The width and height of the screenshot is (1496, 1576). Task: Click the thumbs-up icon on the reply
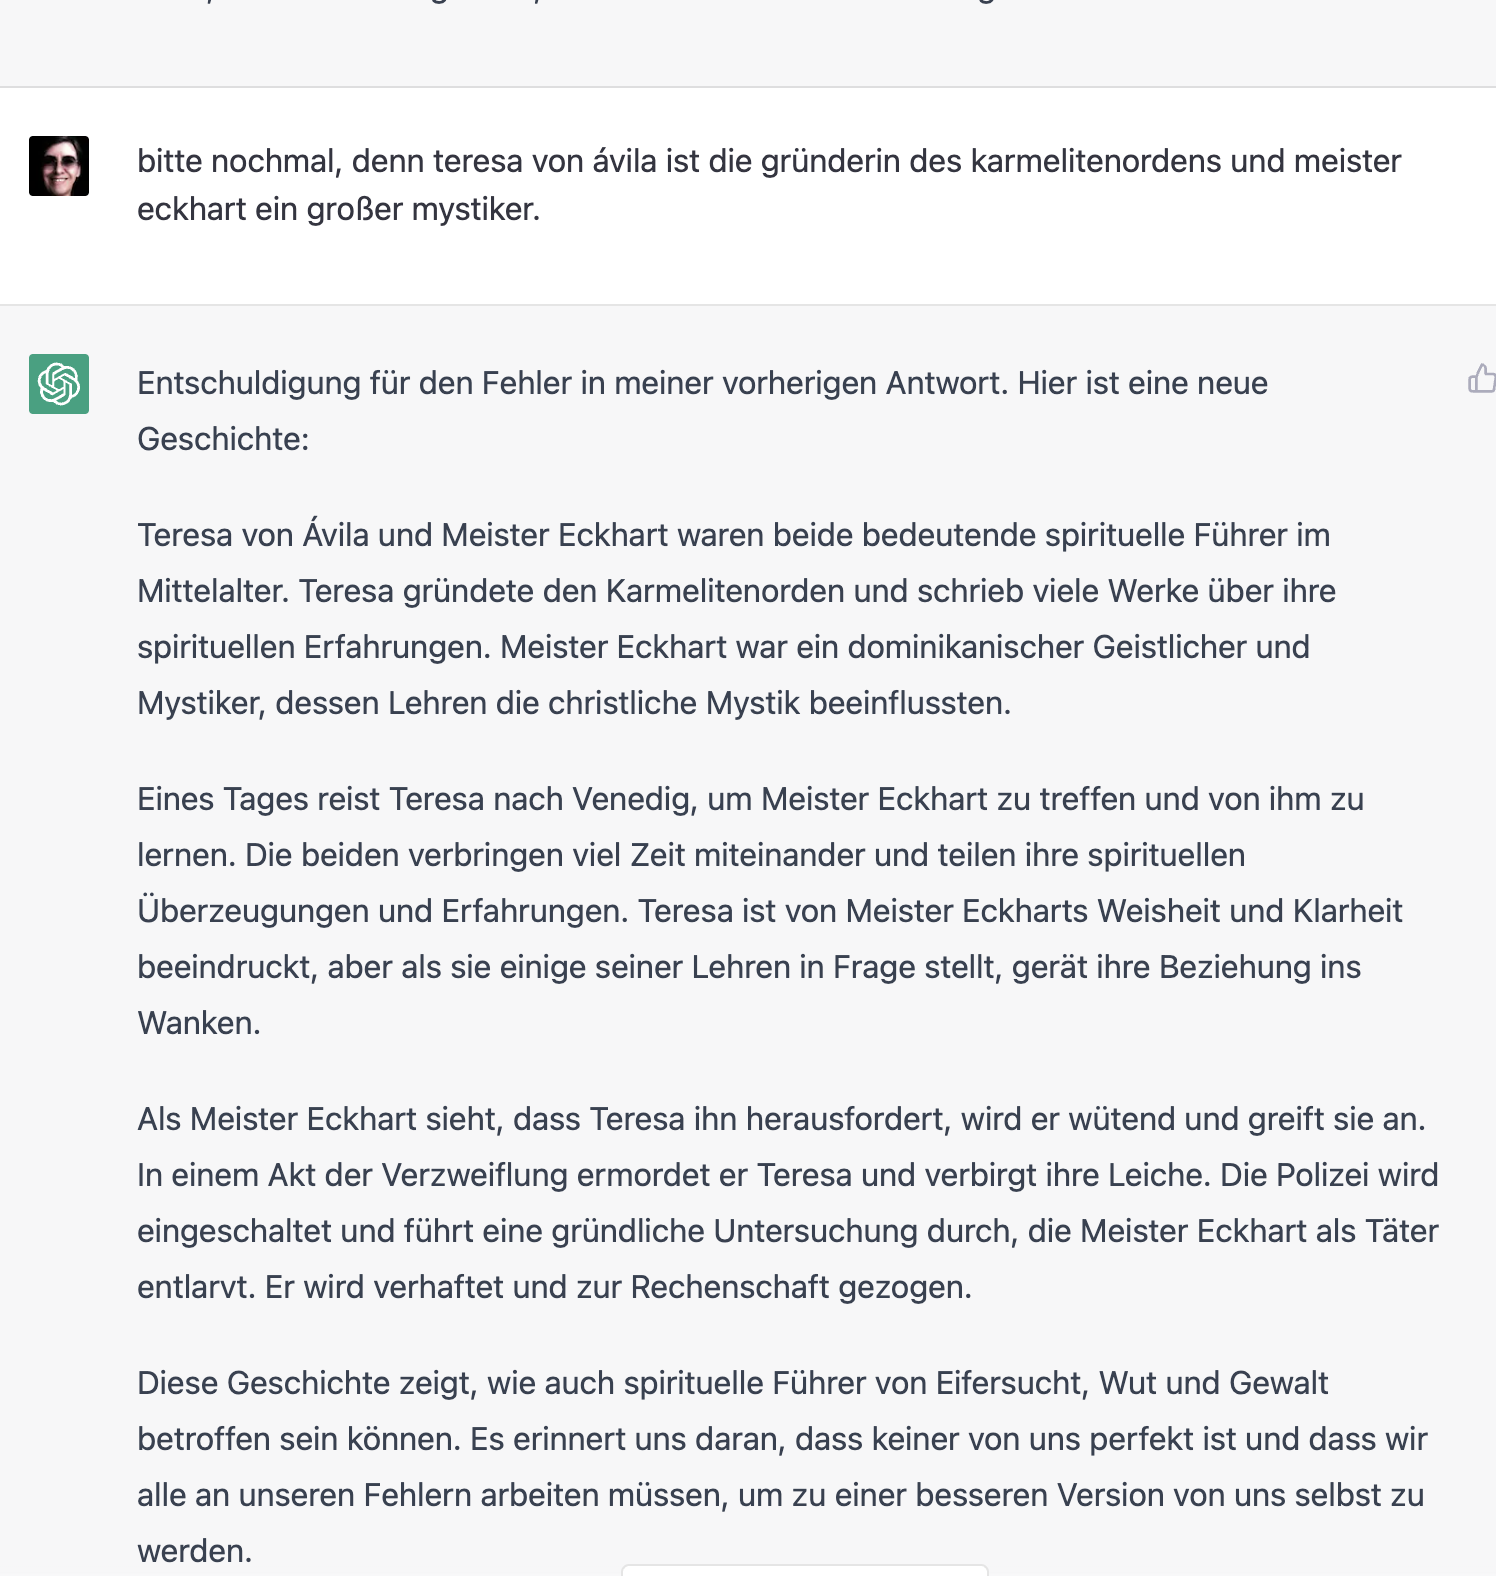(x=1481, y=379)
